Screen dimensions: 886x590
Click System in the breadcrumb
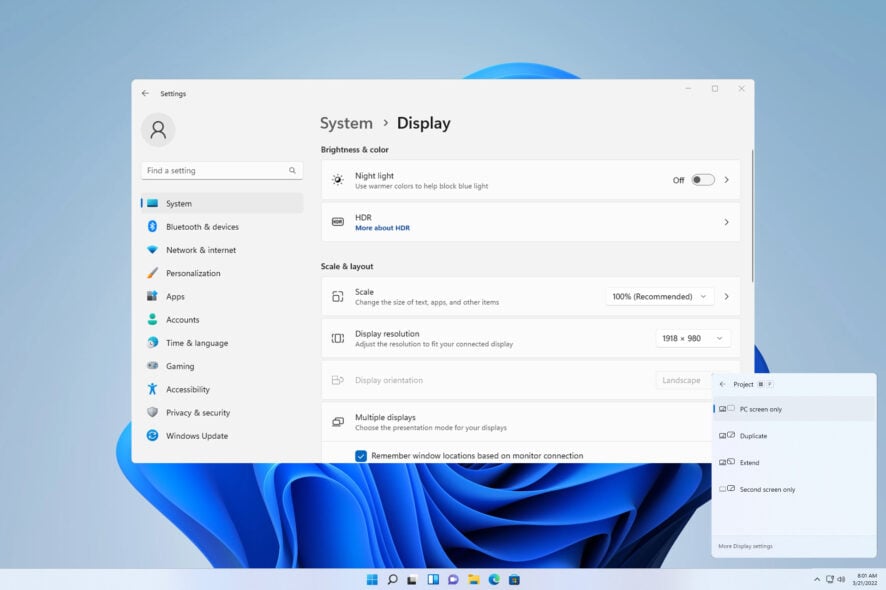pos(346,123)
